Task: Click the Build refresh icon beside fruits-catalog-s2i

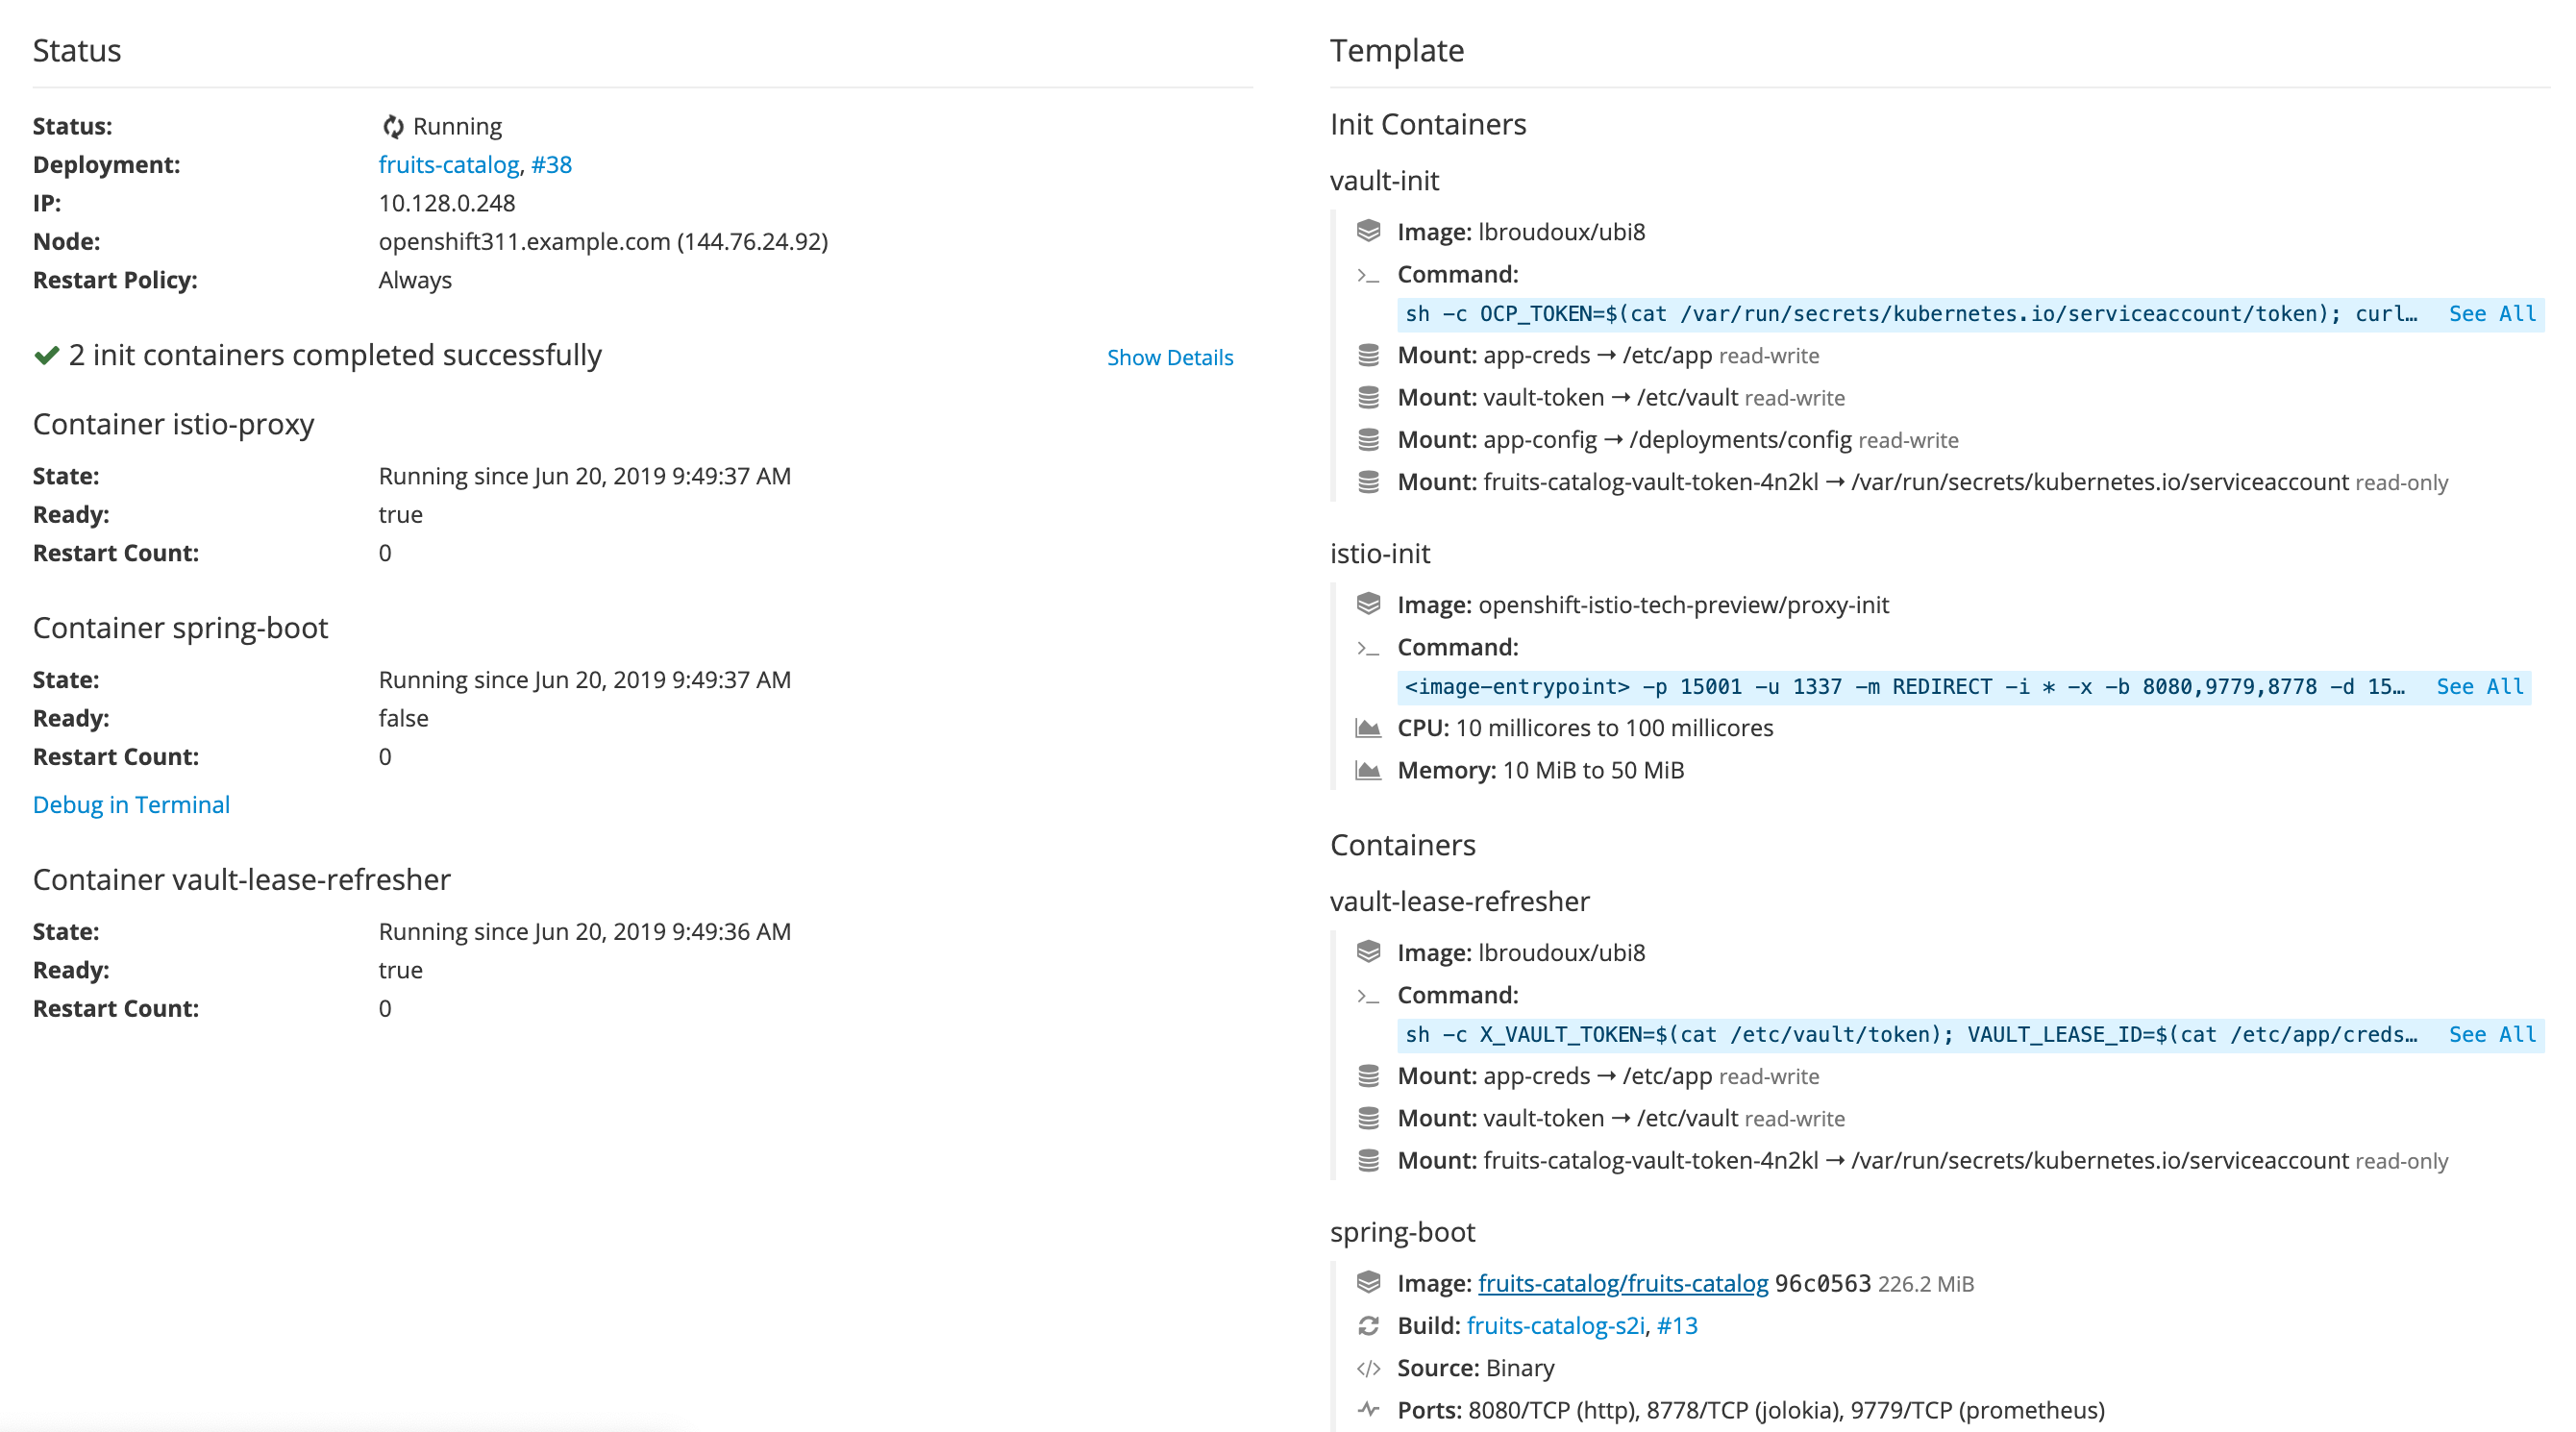Action: click(1369, 1325)
